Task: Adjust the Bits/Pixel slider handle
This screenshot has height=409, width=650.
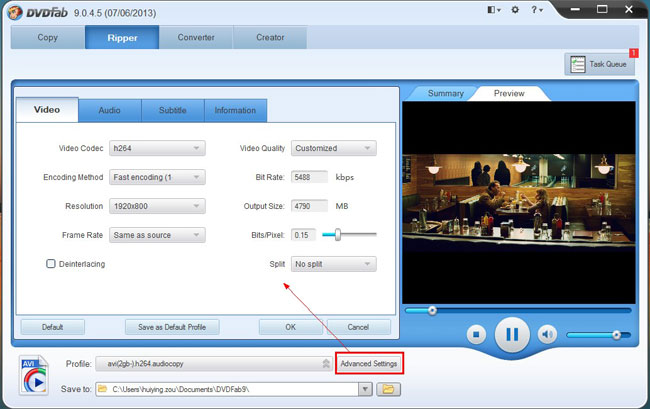Action: tap(338, 235)
